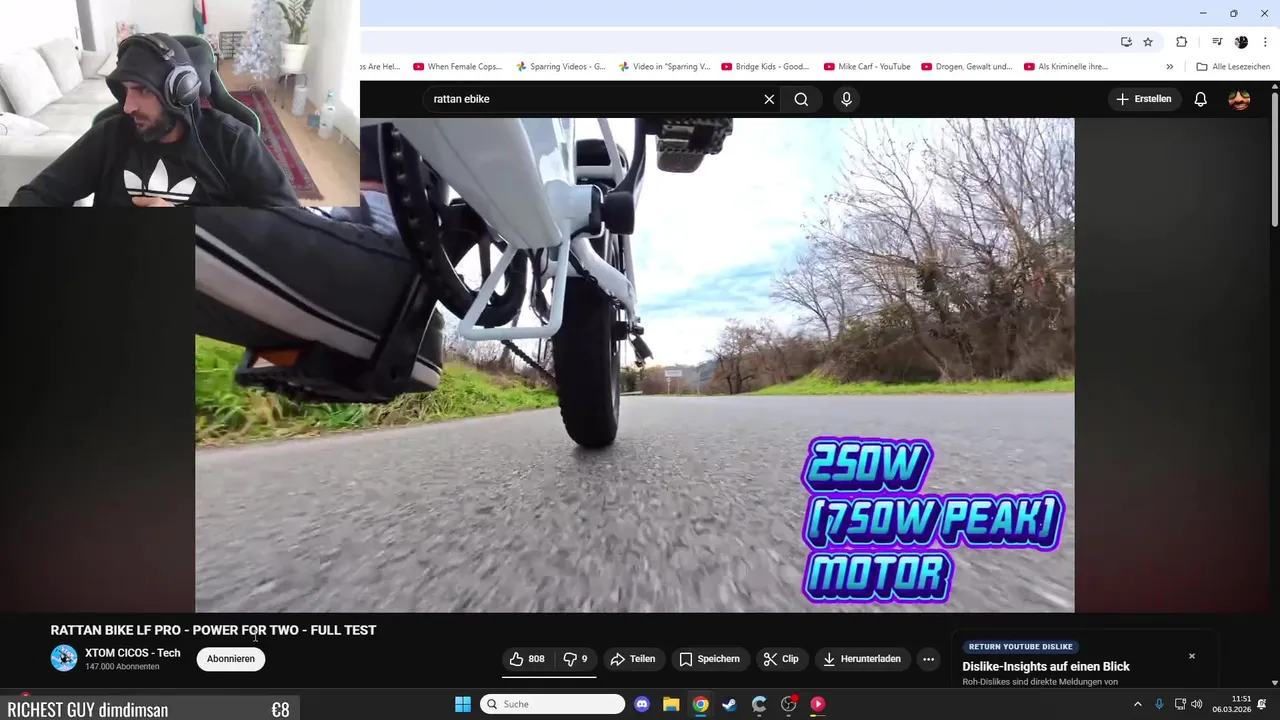Open the red play-button app in taskbar
The width and height of the screenshot is (1280, 720).
coord(817,704)
